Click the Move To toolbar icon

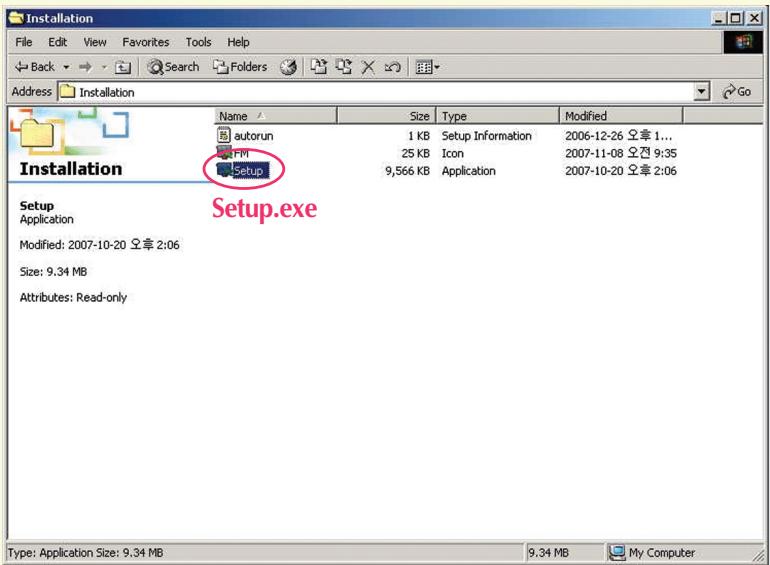tap(319, 67)
